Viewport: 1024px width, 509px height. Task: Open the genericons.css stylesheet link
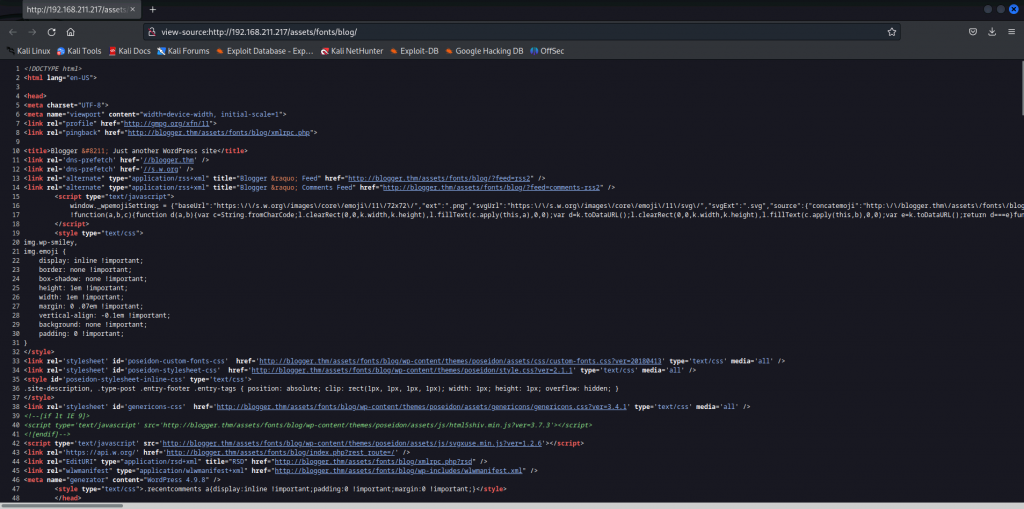(x=422, y=406)
